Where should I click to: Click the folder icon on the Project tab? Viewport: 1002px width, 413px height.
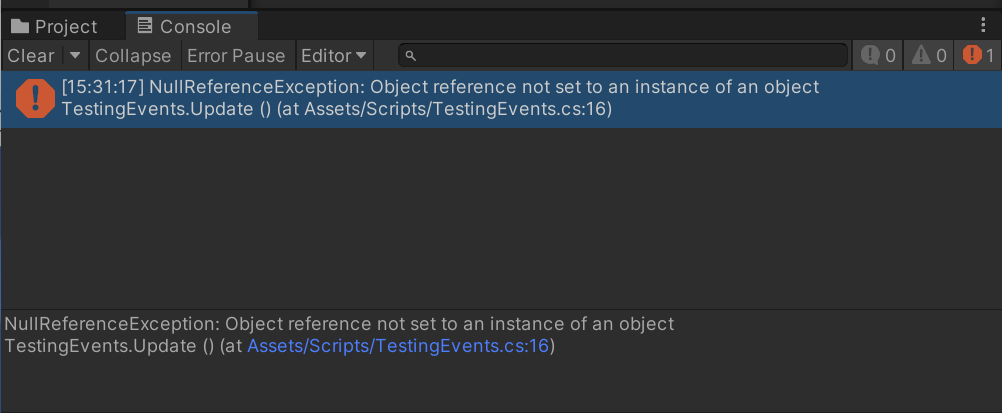click(x=20, y=26)
